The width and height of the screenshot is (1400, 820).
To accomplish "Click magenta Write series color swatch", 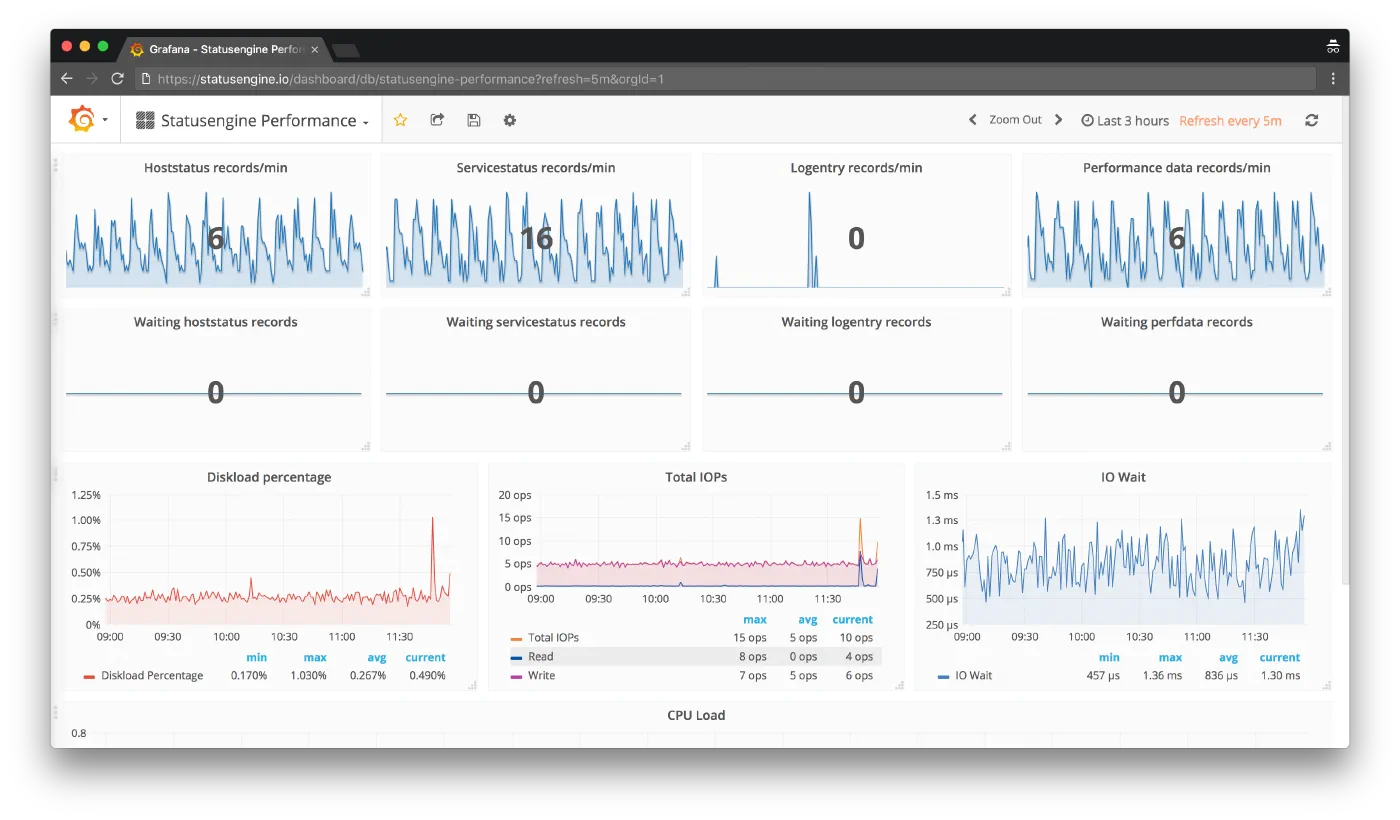I will click(x=516, y=677).
